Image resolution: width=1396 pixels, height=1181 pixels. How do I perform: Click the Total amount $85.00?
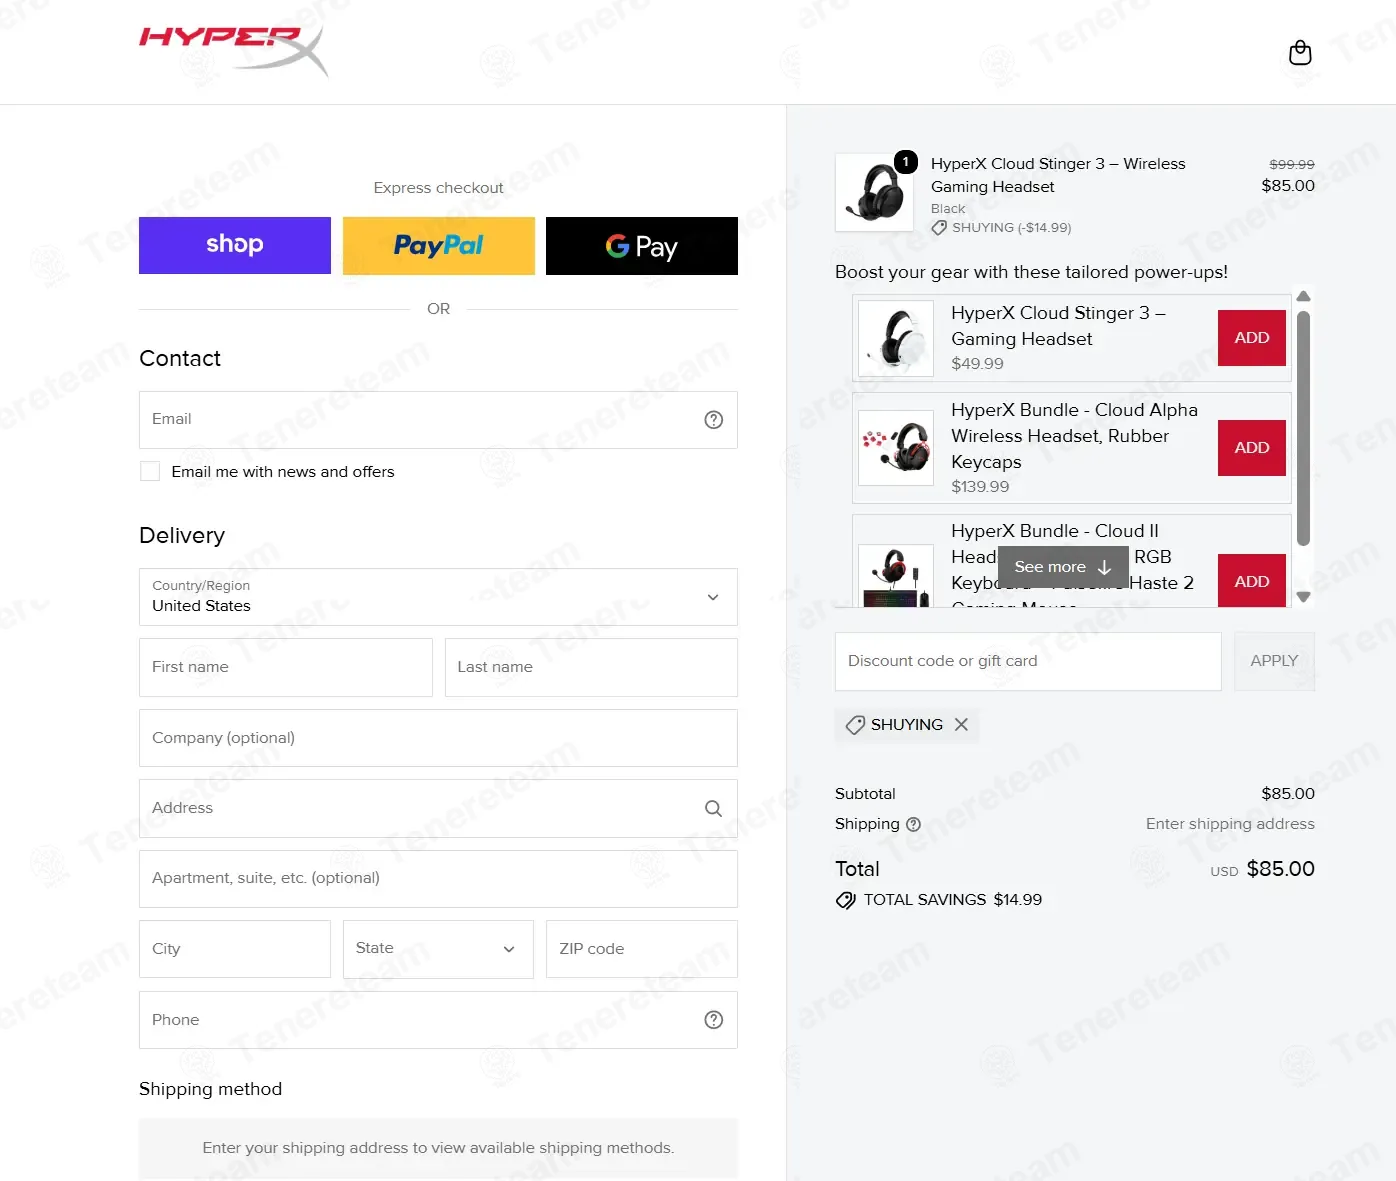1280,869
